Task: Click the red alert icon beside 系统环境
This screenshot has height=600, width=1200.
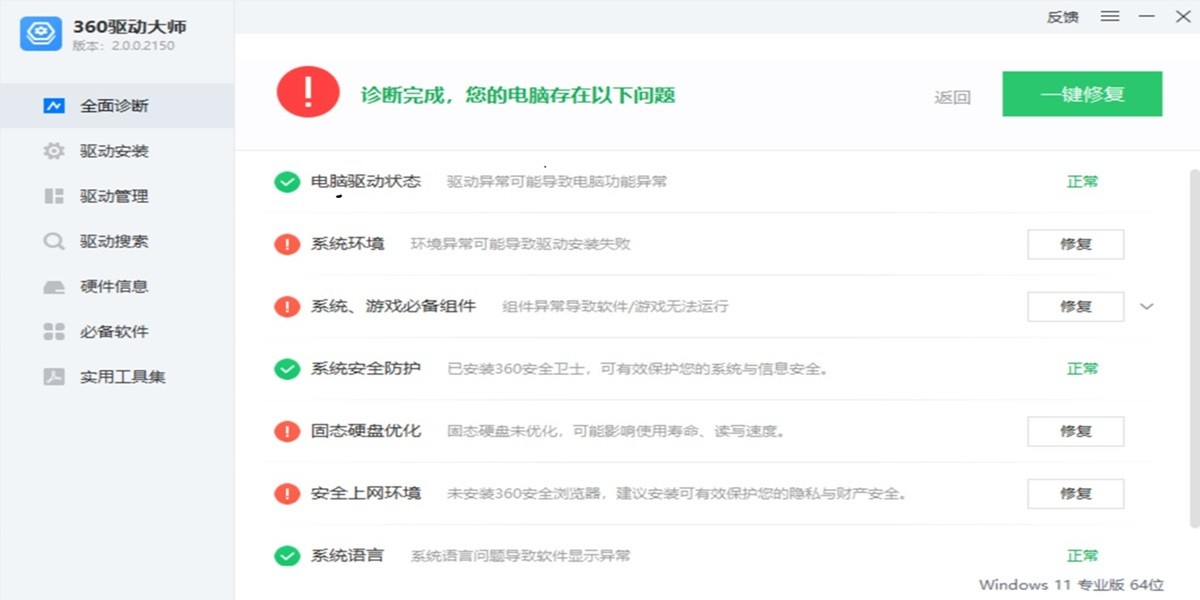Action: 286,243
